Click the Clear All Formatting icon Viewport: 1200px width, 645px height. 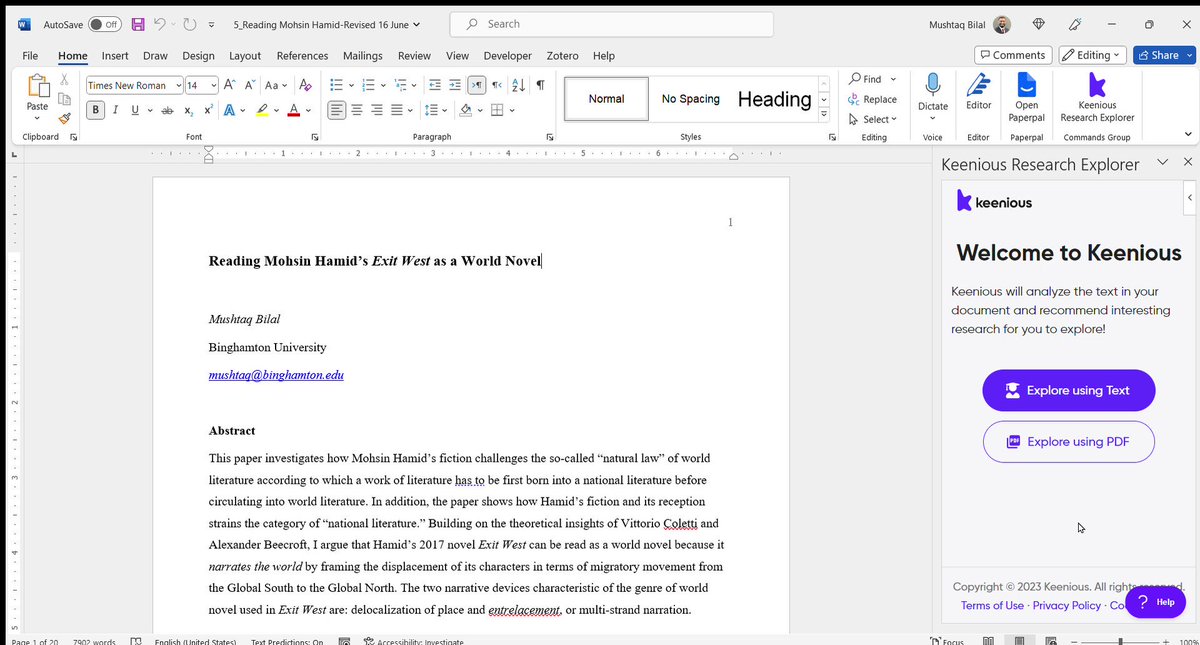tap(306, 85)
